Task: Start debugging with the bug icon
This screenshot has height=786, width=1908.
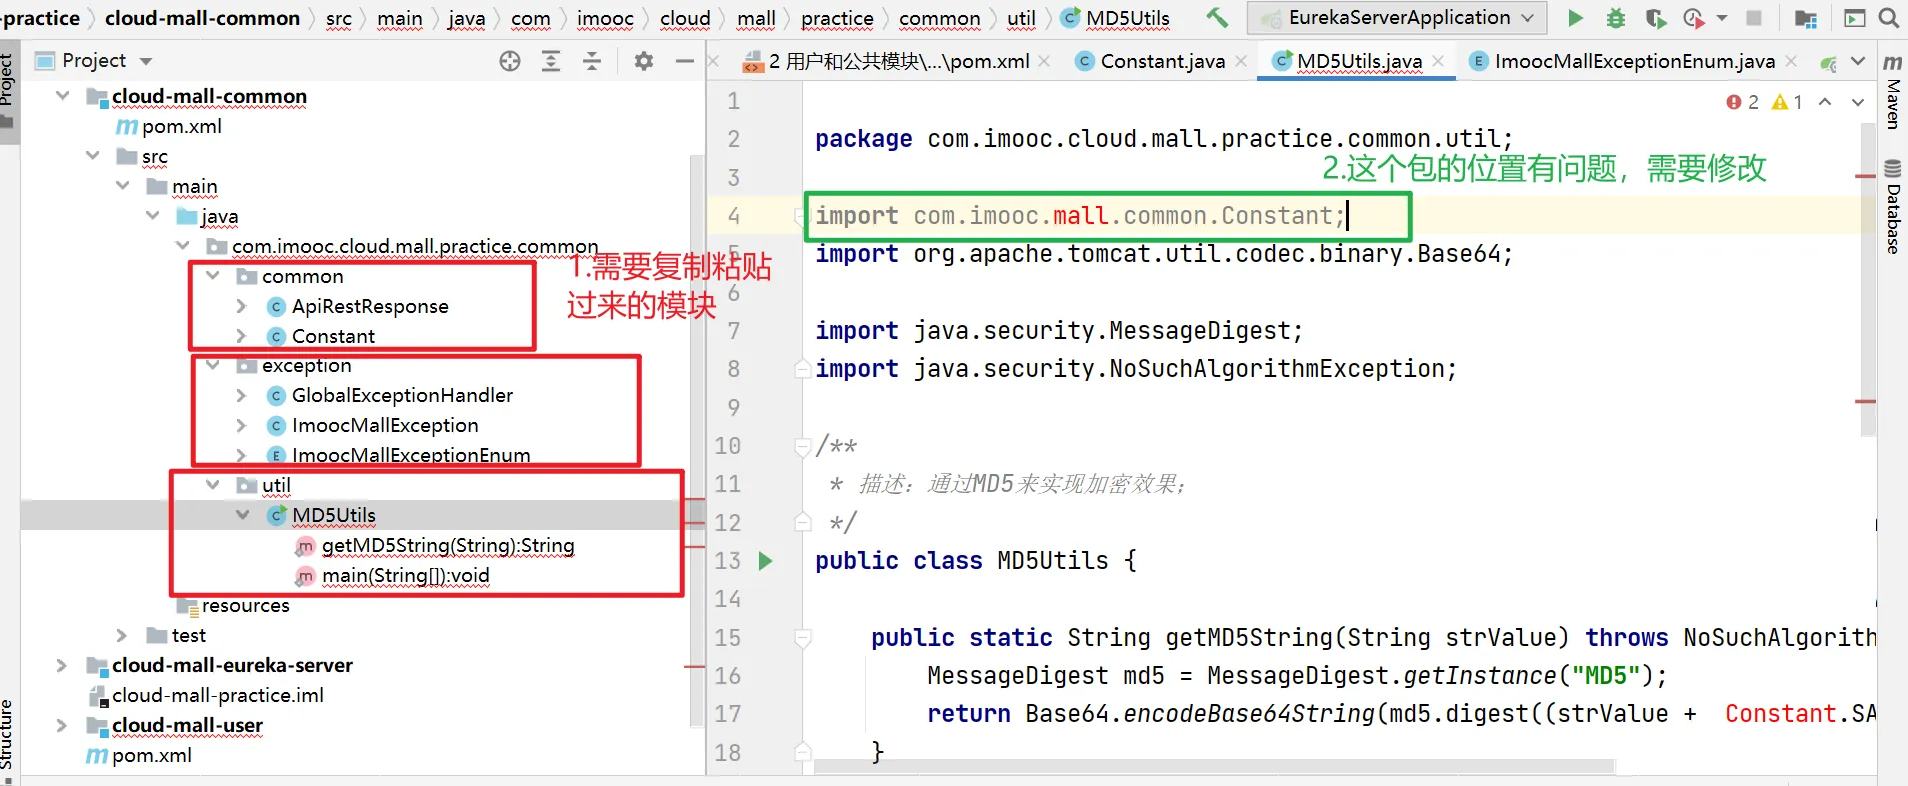Action: tap(1615, 18)
